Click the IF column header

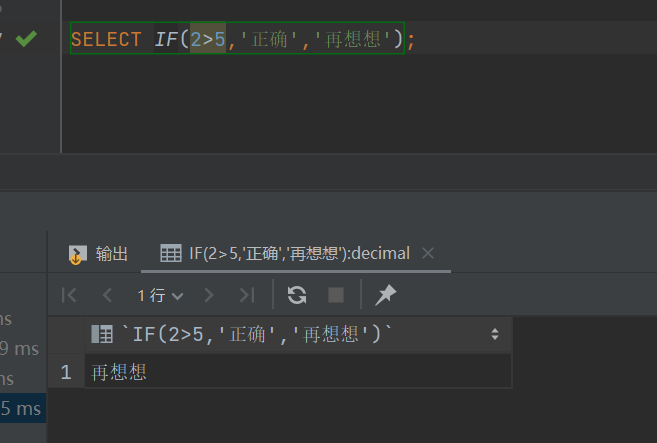click(257, 335)
